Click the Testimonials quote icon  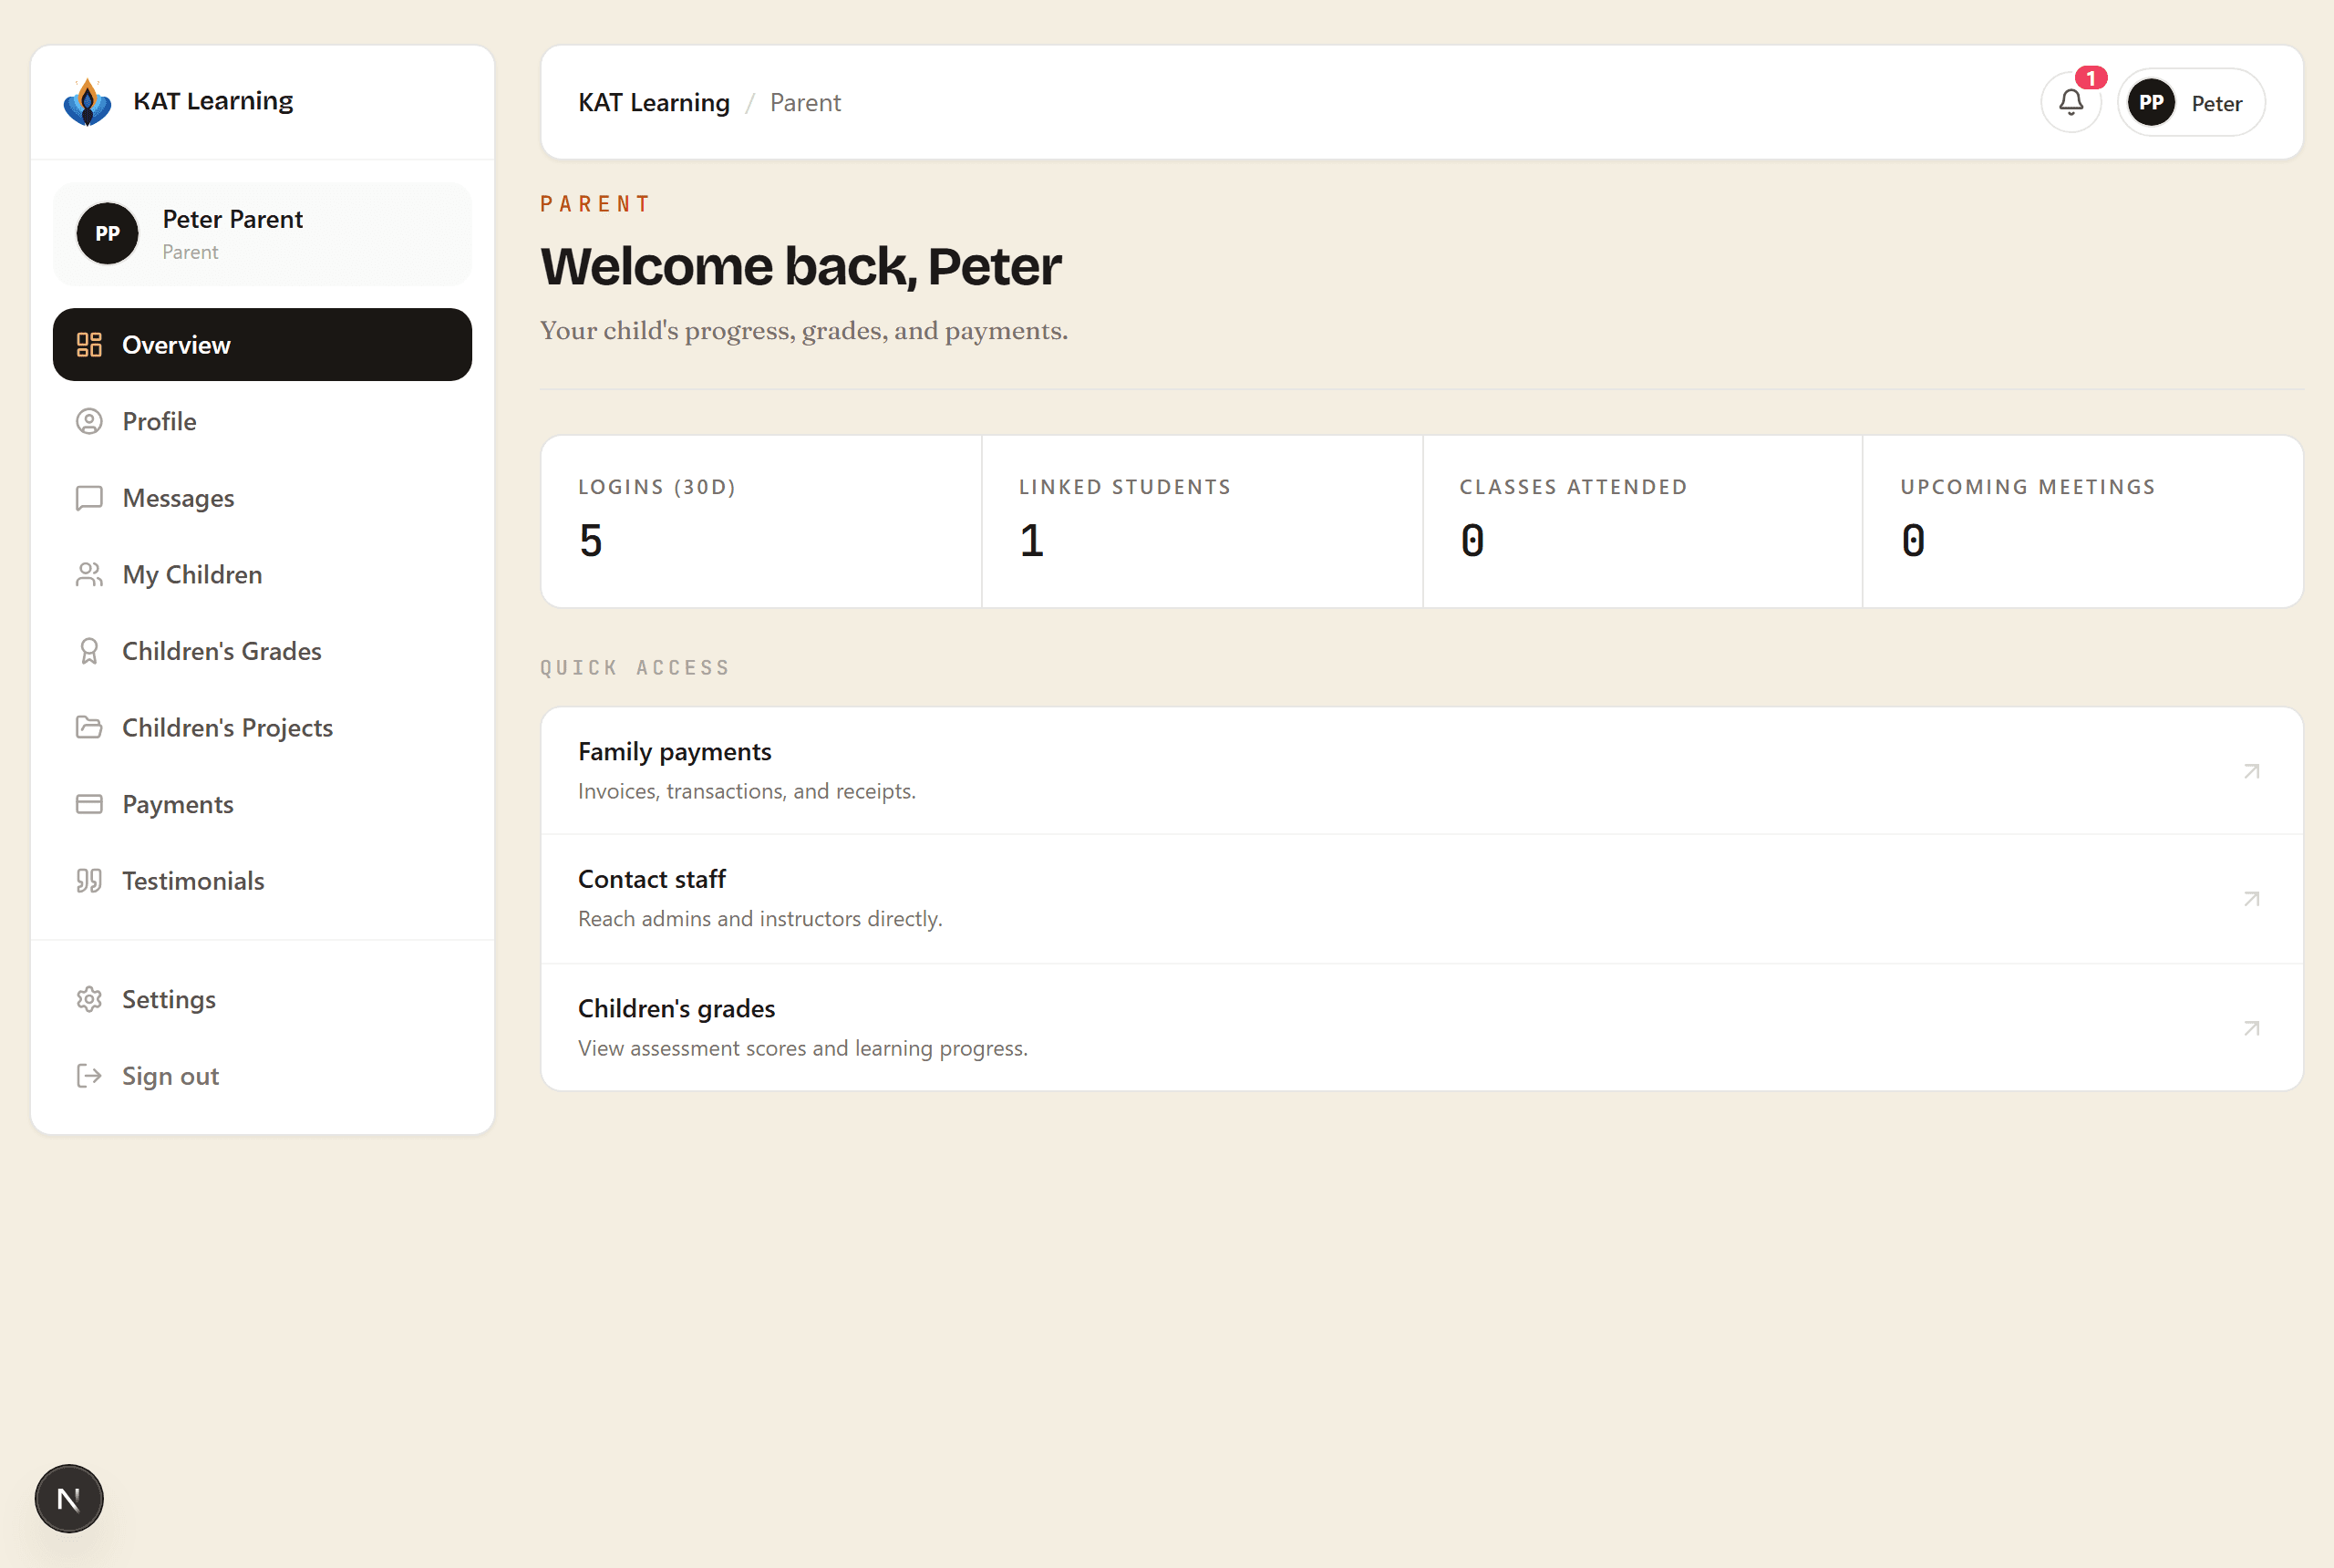pos(89,880)
